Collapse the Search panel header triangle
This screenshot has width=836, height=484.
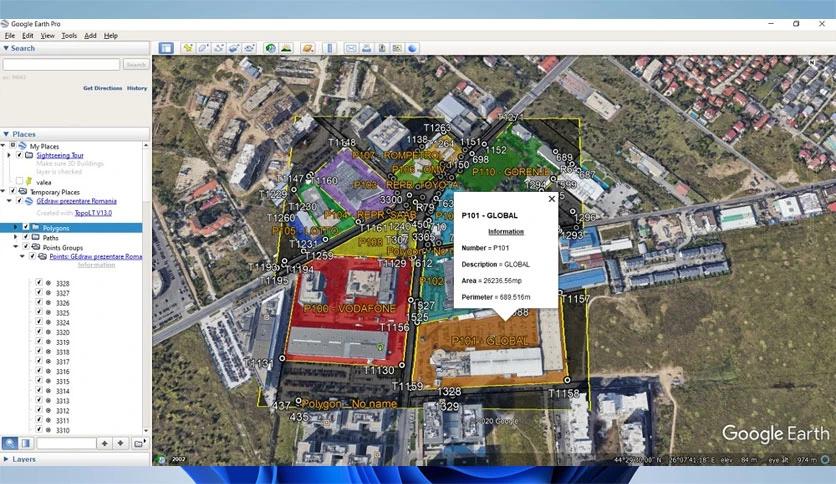[6, 48]
